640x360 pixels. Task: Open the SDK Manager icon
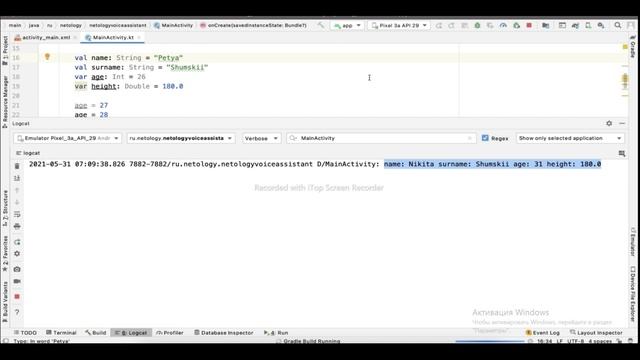point(601,25)
